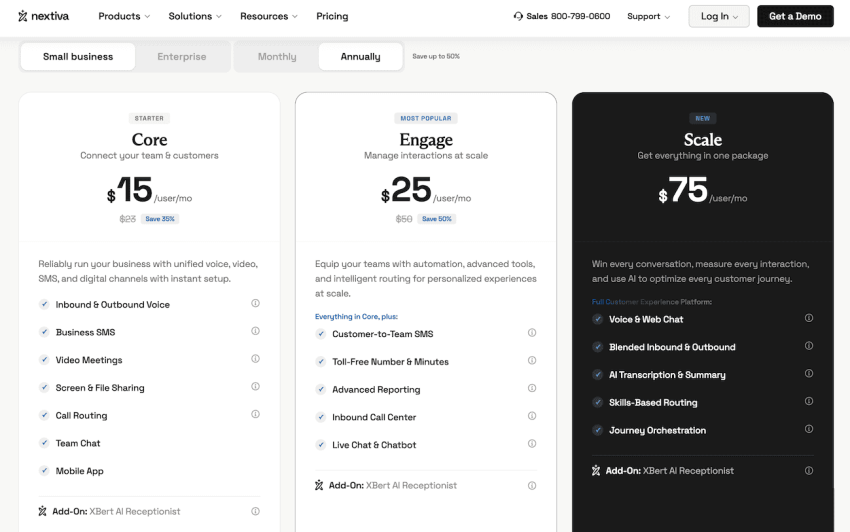Click the MOST POPULAR badge
This screenshot has width=850, height=532.
click(426, 118)
